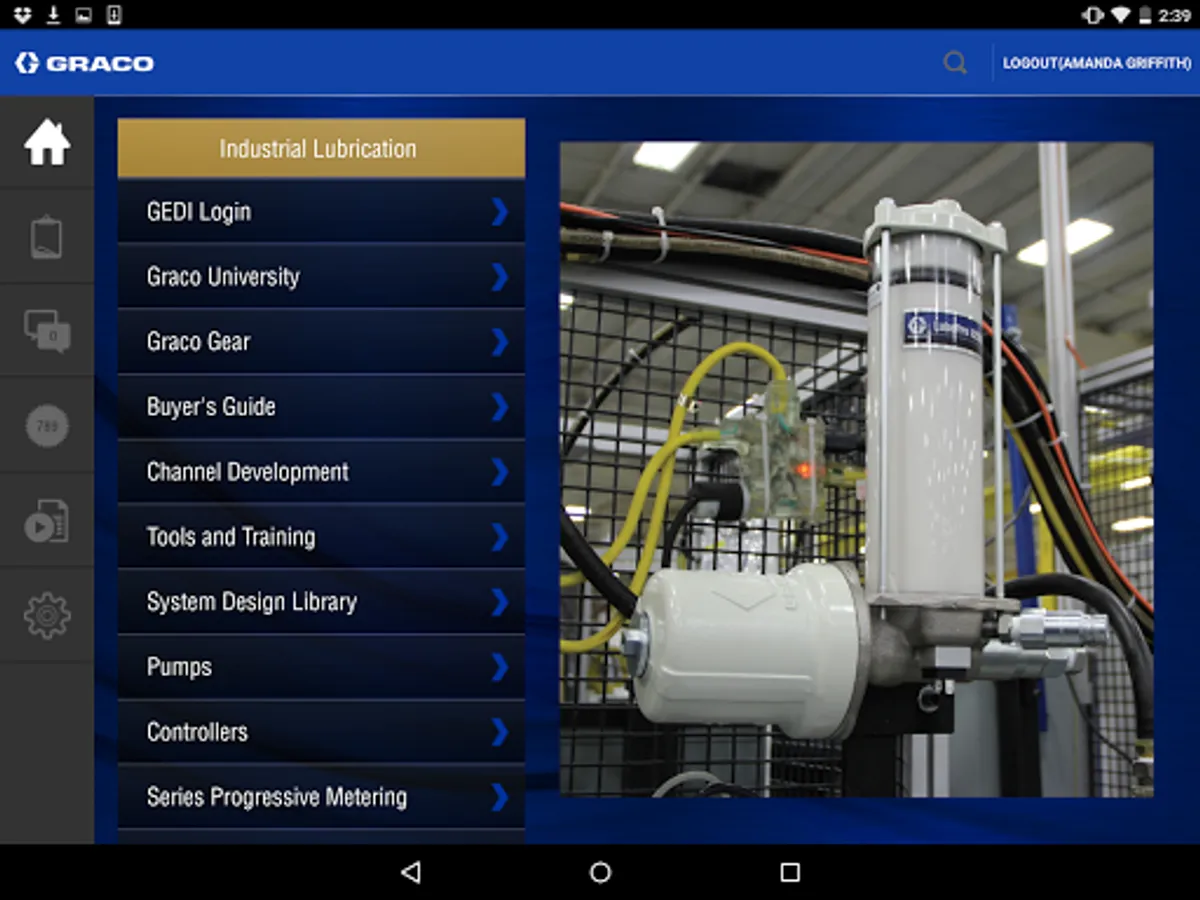Expand the System Design Library chevron arrow
Image resolution: width=1200 pixels, height=900 pixels.
pos(500,601)
